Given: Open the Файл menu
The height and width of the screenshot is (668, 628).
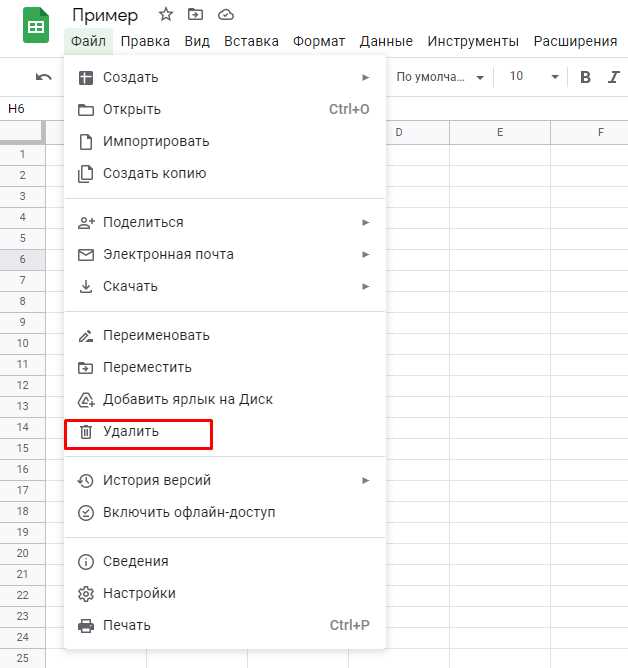Looking at the screenshot, I should coord(88,41).
